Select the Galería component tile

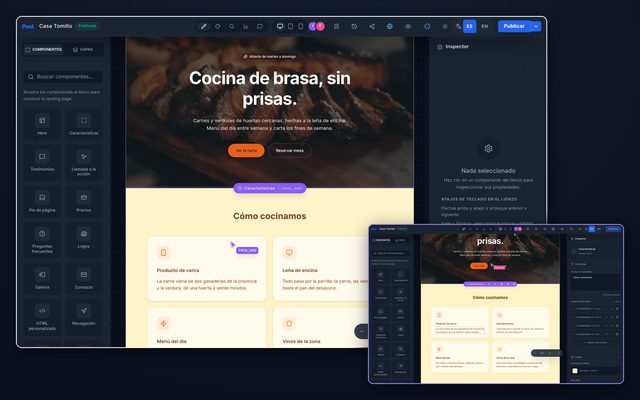pyautogui.click(x=42, y=278)
